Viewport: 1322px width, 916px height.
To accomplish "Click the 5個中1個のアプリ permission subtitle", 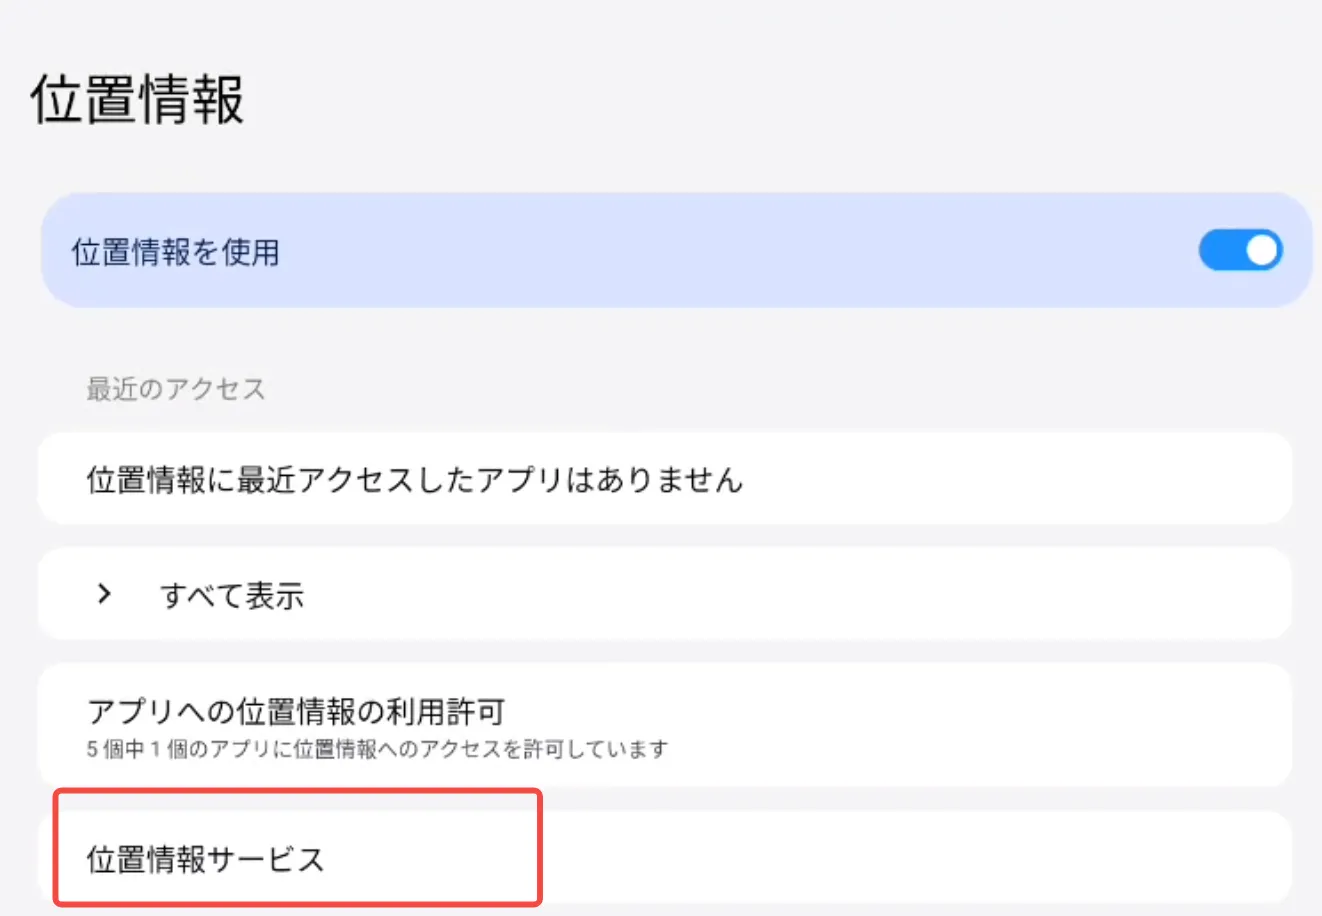I will click(x=377, y=749).
